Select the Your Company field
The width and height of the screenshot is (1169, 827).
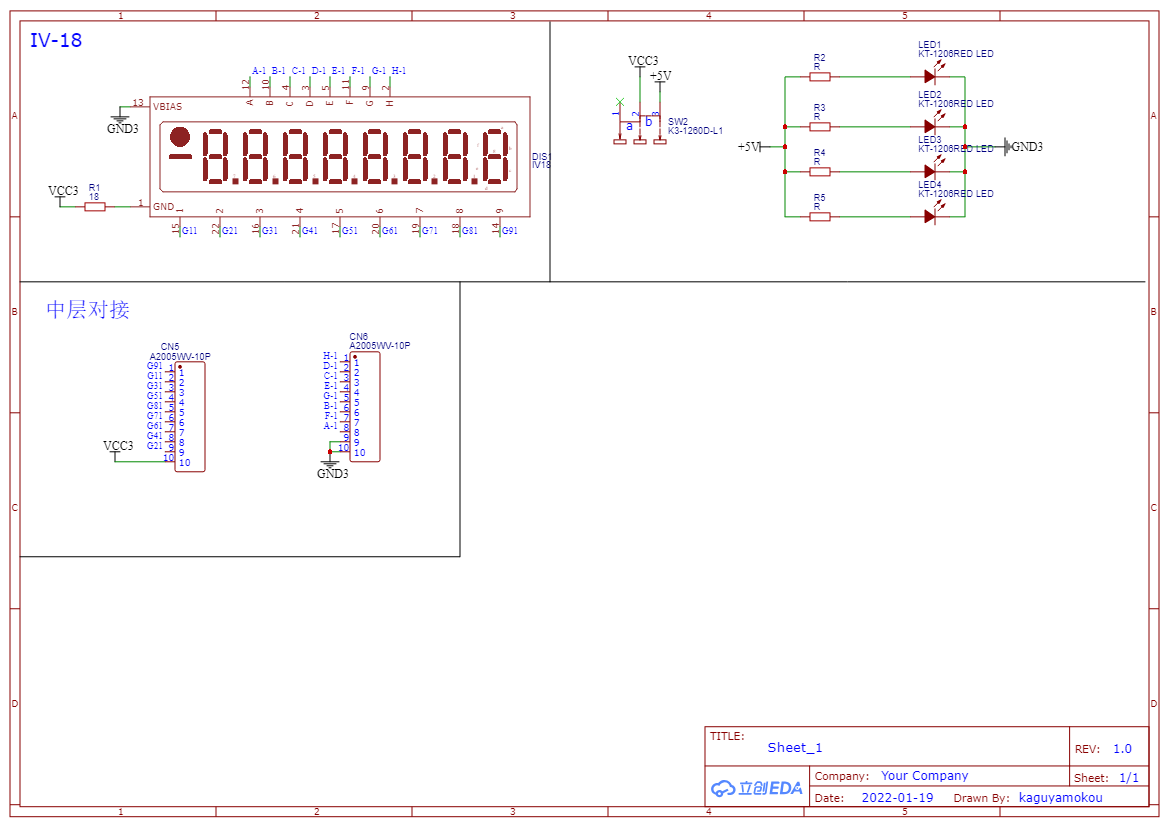[924, 776]
